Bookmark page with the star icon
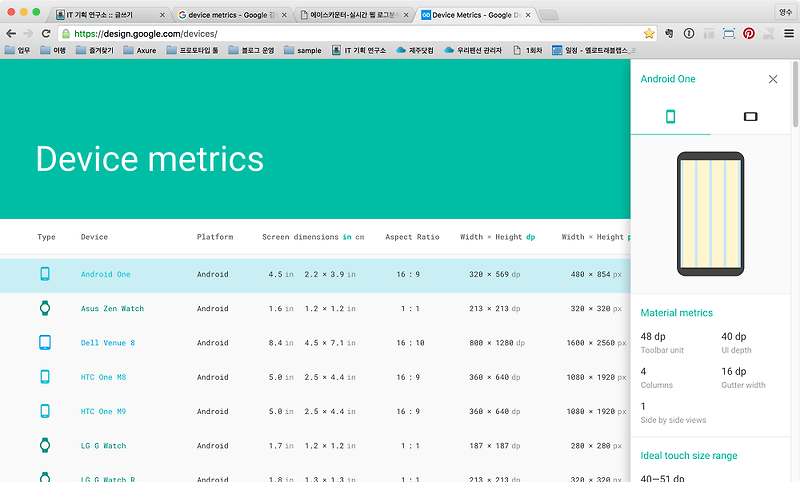Screen dimensions: 800x482 coord(649,34)
